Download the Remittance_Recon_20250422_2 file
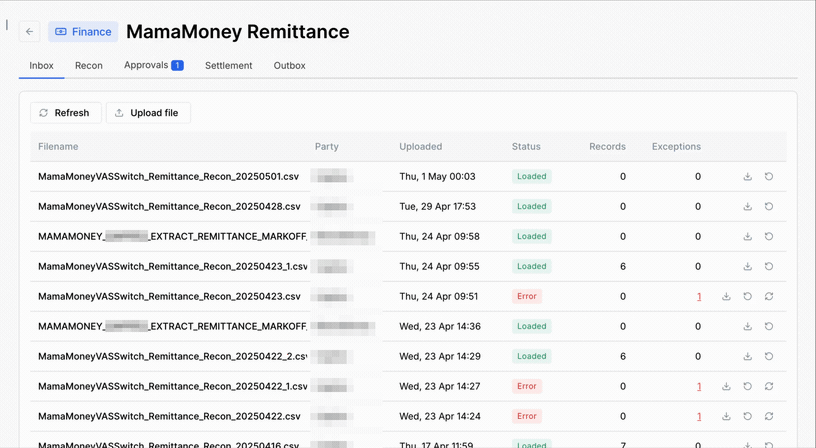 [747, 356]
